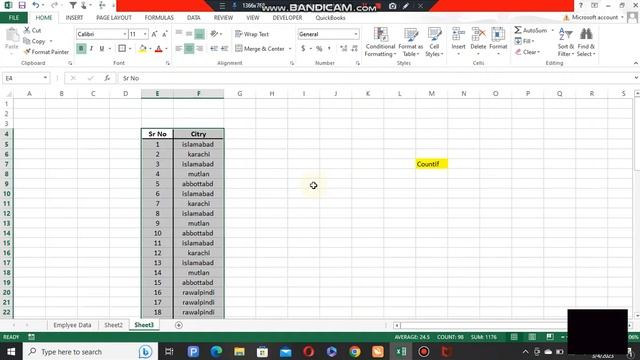Viewport: 640px width, 360px height.
Task: Add a new sheet with plus icon
Action: tap(178, 325)
